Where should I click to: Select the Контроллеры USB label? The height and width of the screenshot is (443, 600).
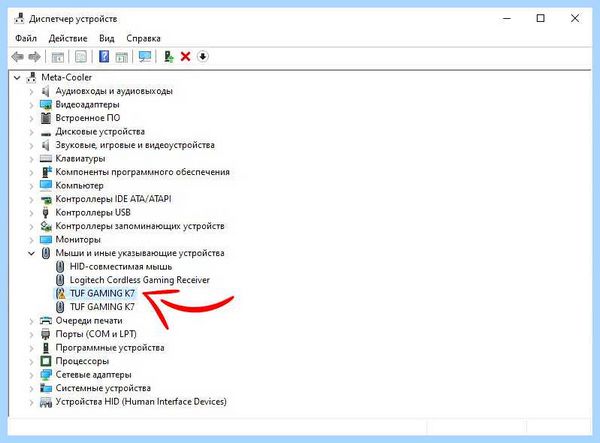pos(93,212)
